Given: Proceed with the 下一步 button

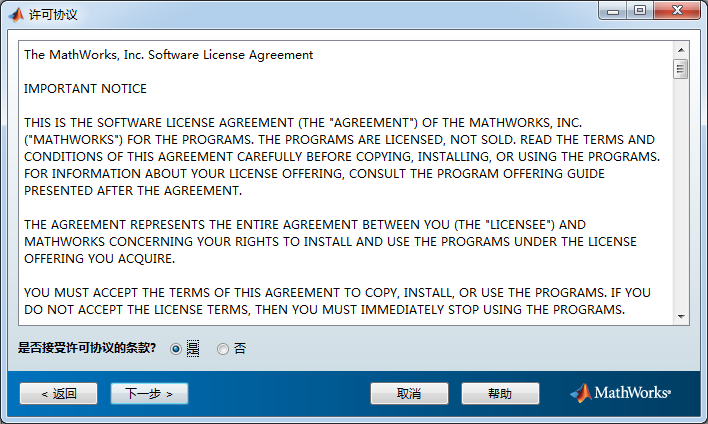Looking at the screenshot, I should pyautogui.click(x=149, y=394).
